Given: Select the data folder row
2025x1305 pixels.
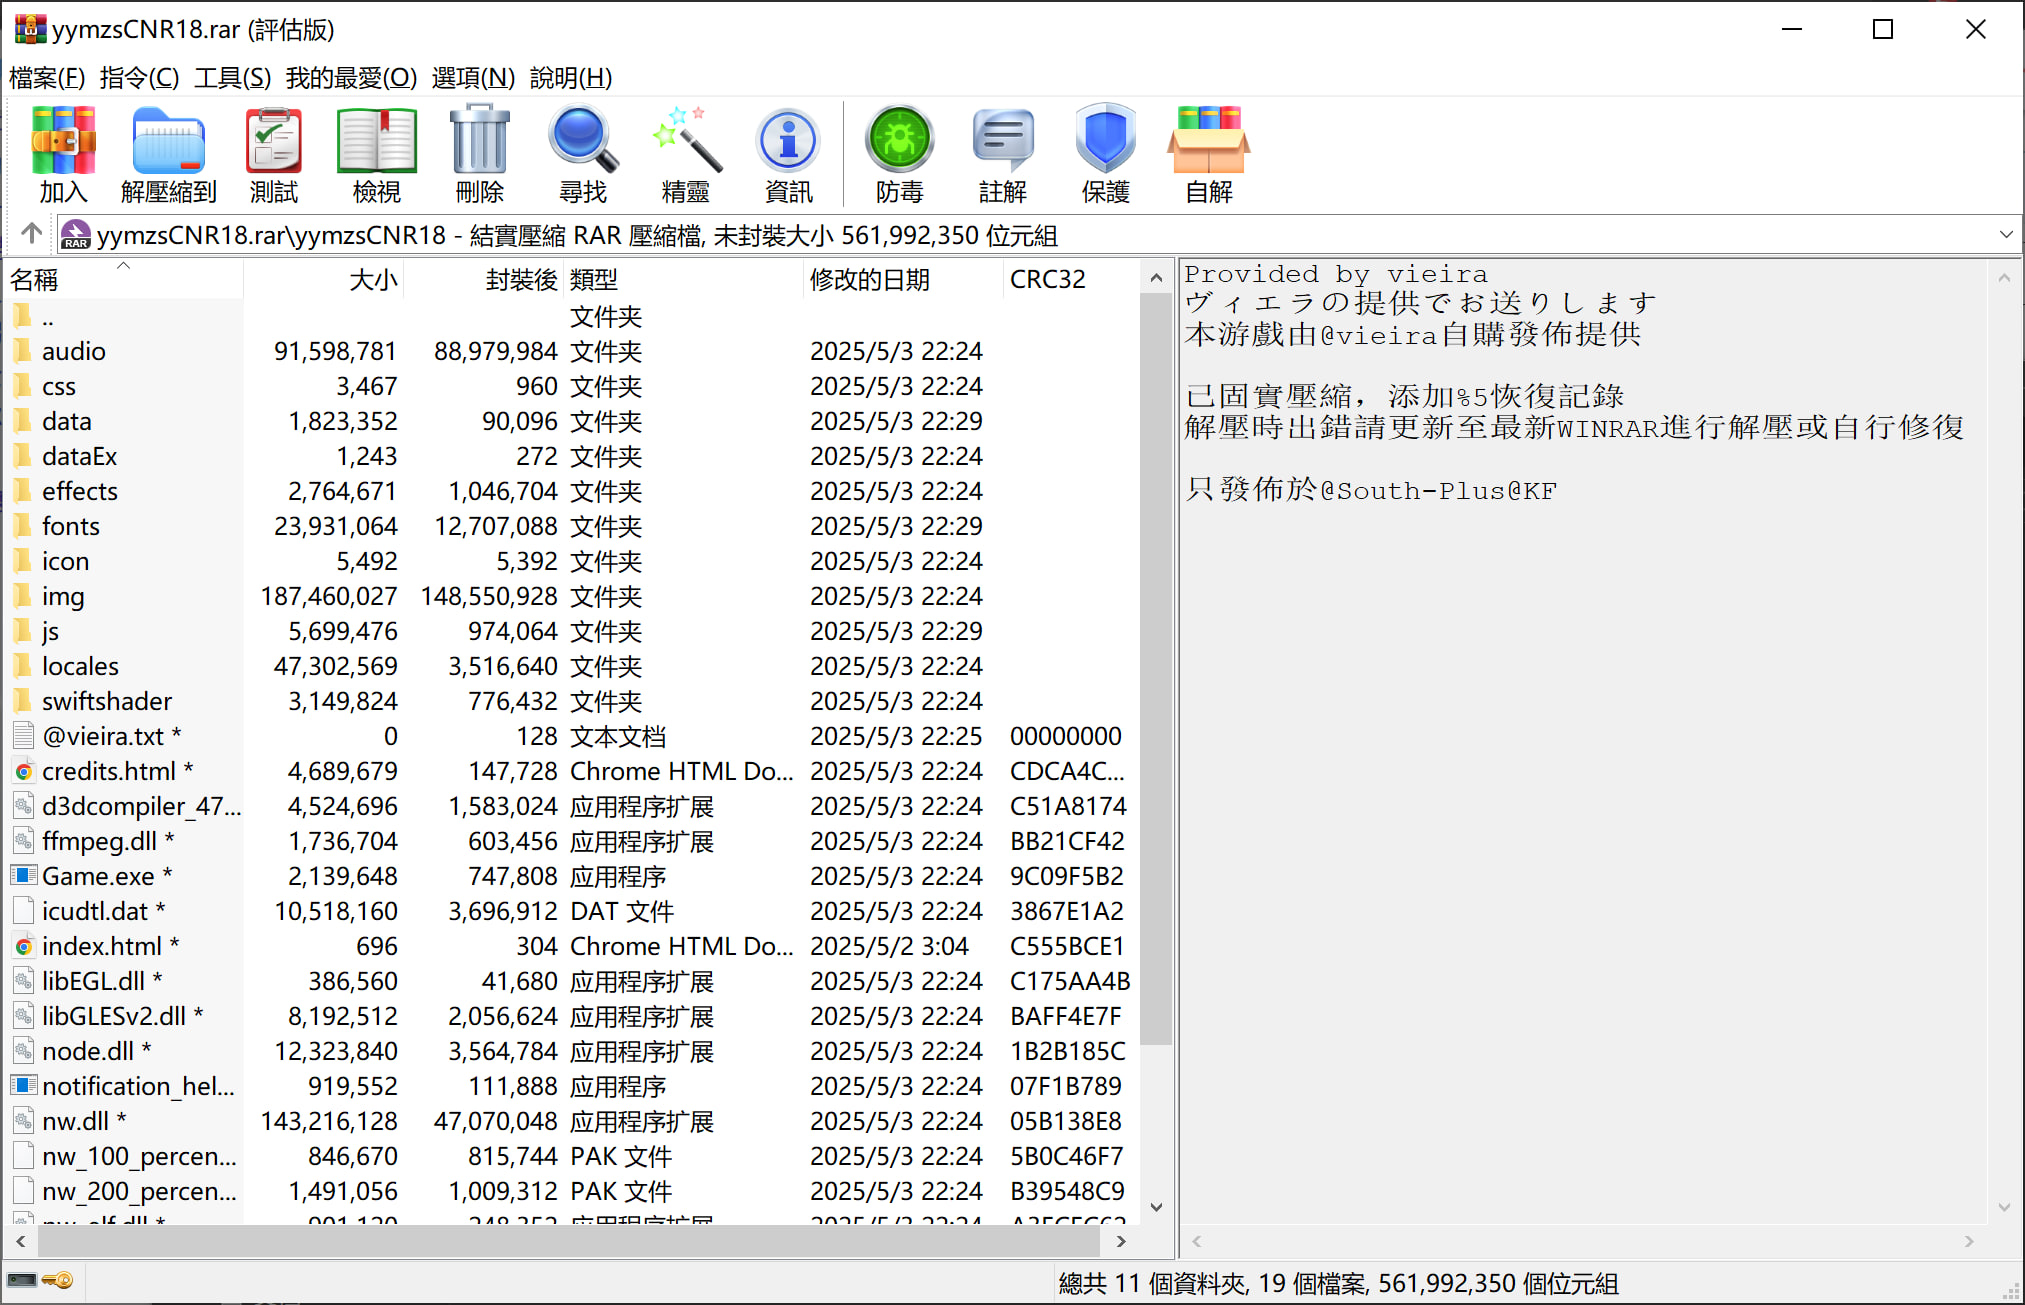Looking at the screenshot, I should coord(573,421).
